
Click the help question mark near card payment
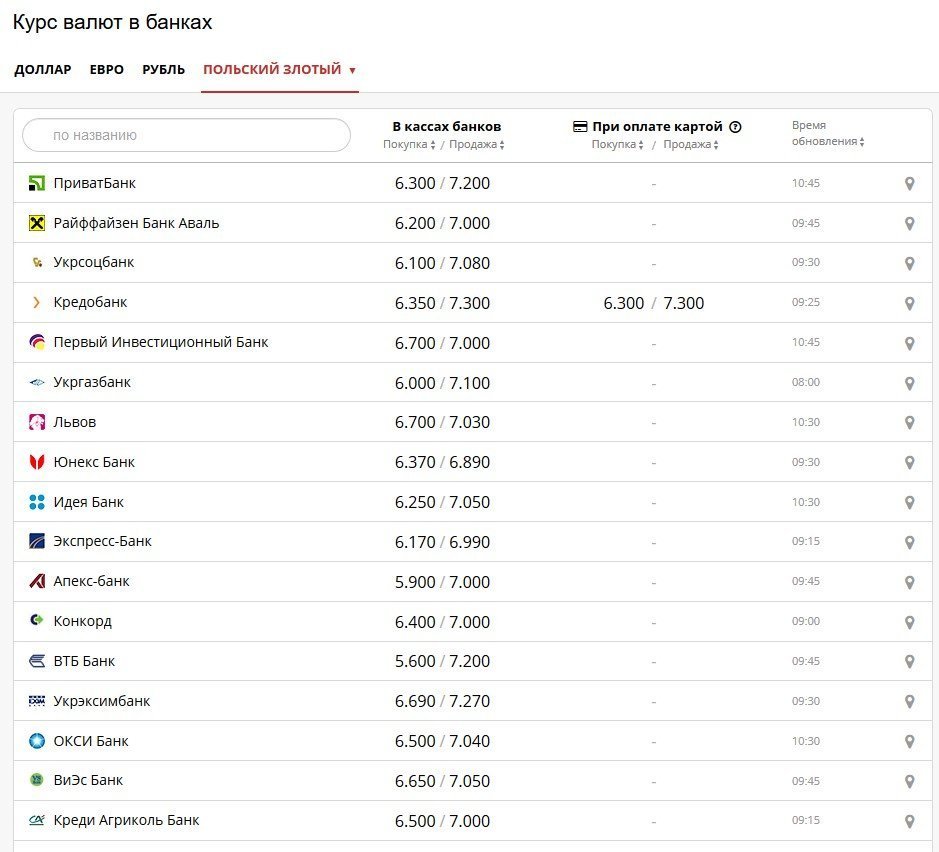(x=736, y=127)
